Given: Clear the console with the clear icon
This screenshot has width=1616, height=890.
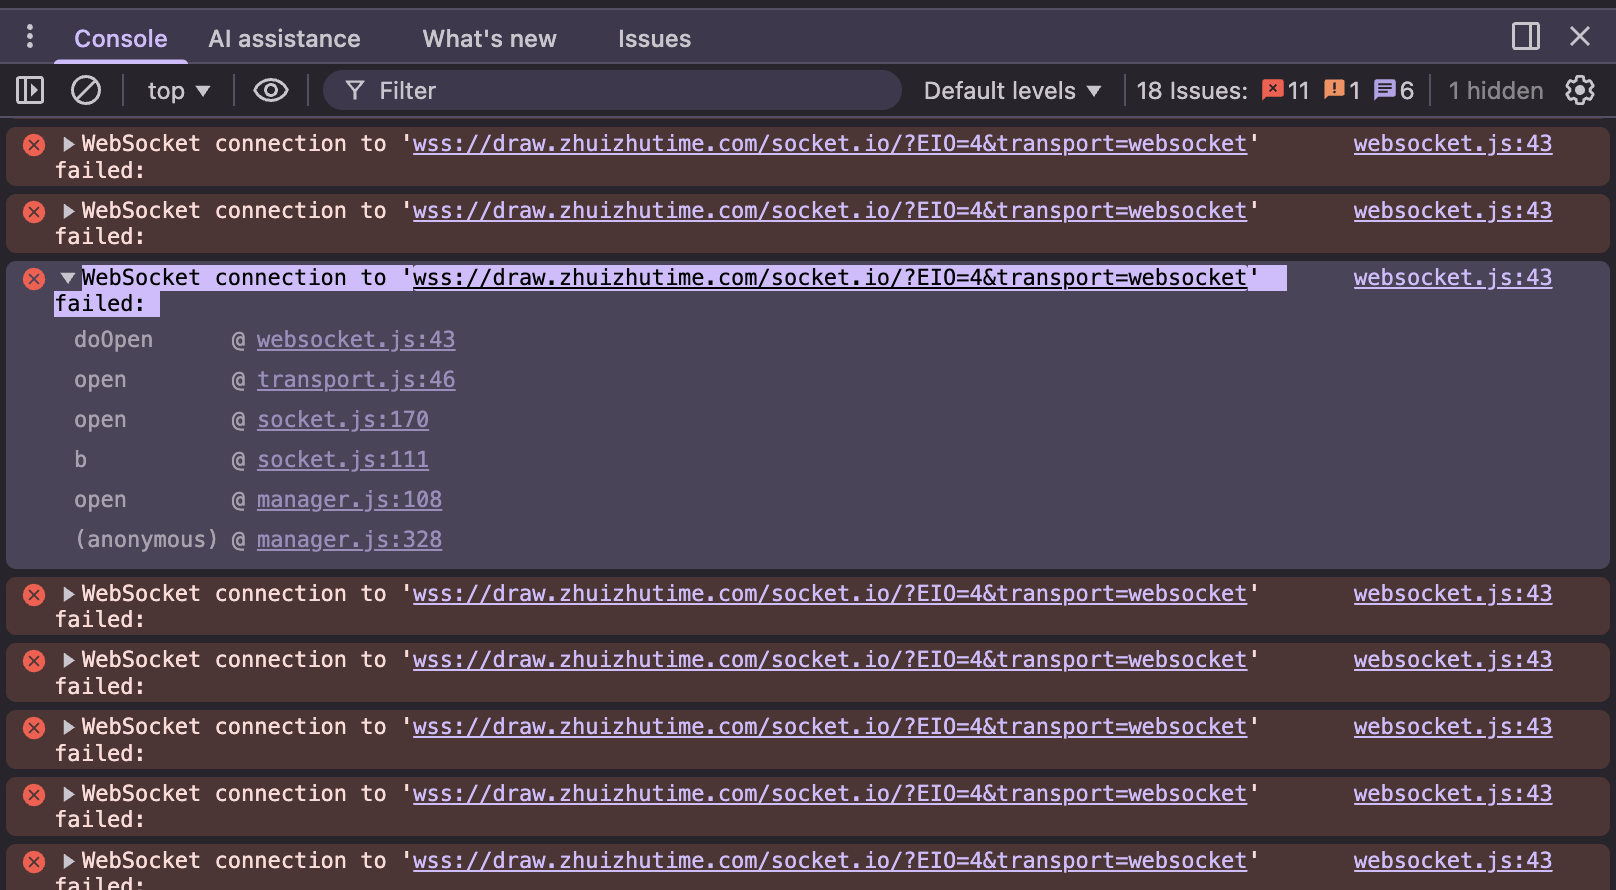Looking at the screenshot, I should click(86, 91).
